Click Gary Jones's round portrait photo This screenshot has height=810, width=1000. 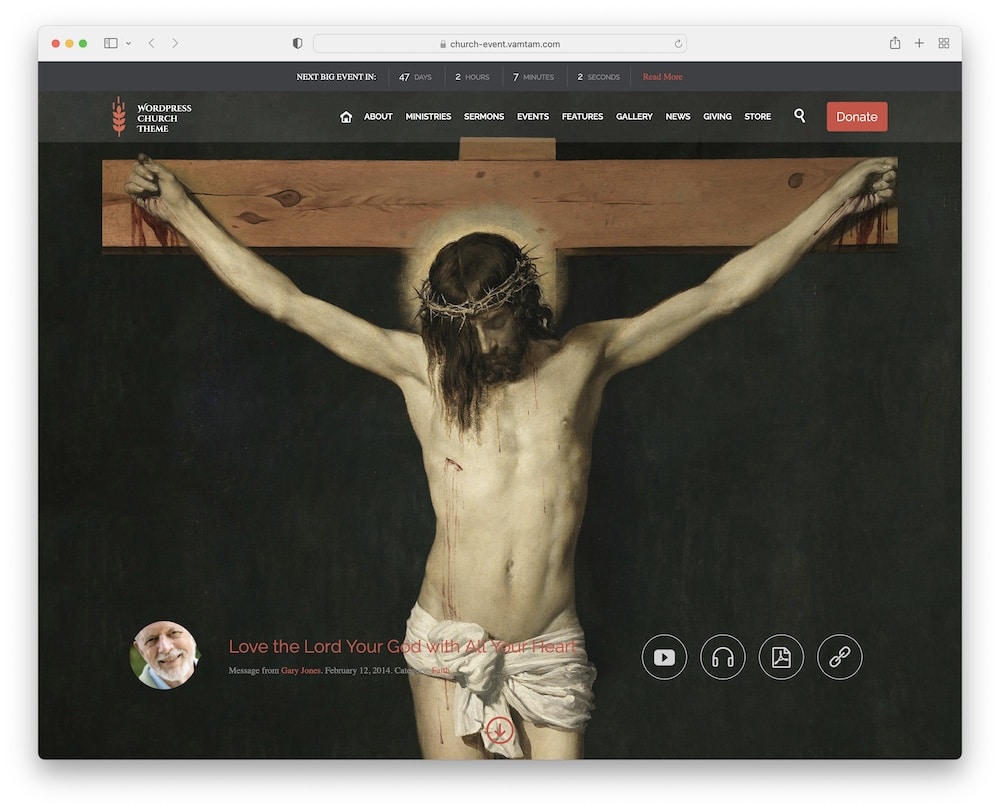(x=165, y=655)
